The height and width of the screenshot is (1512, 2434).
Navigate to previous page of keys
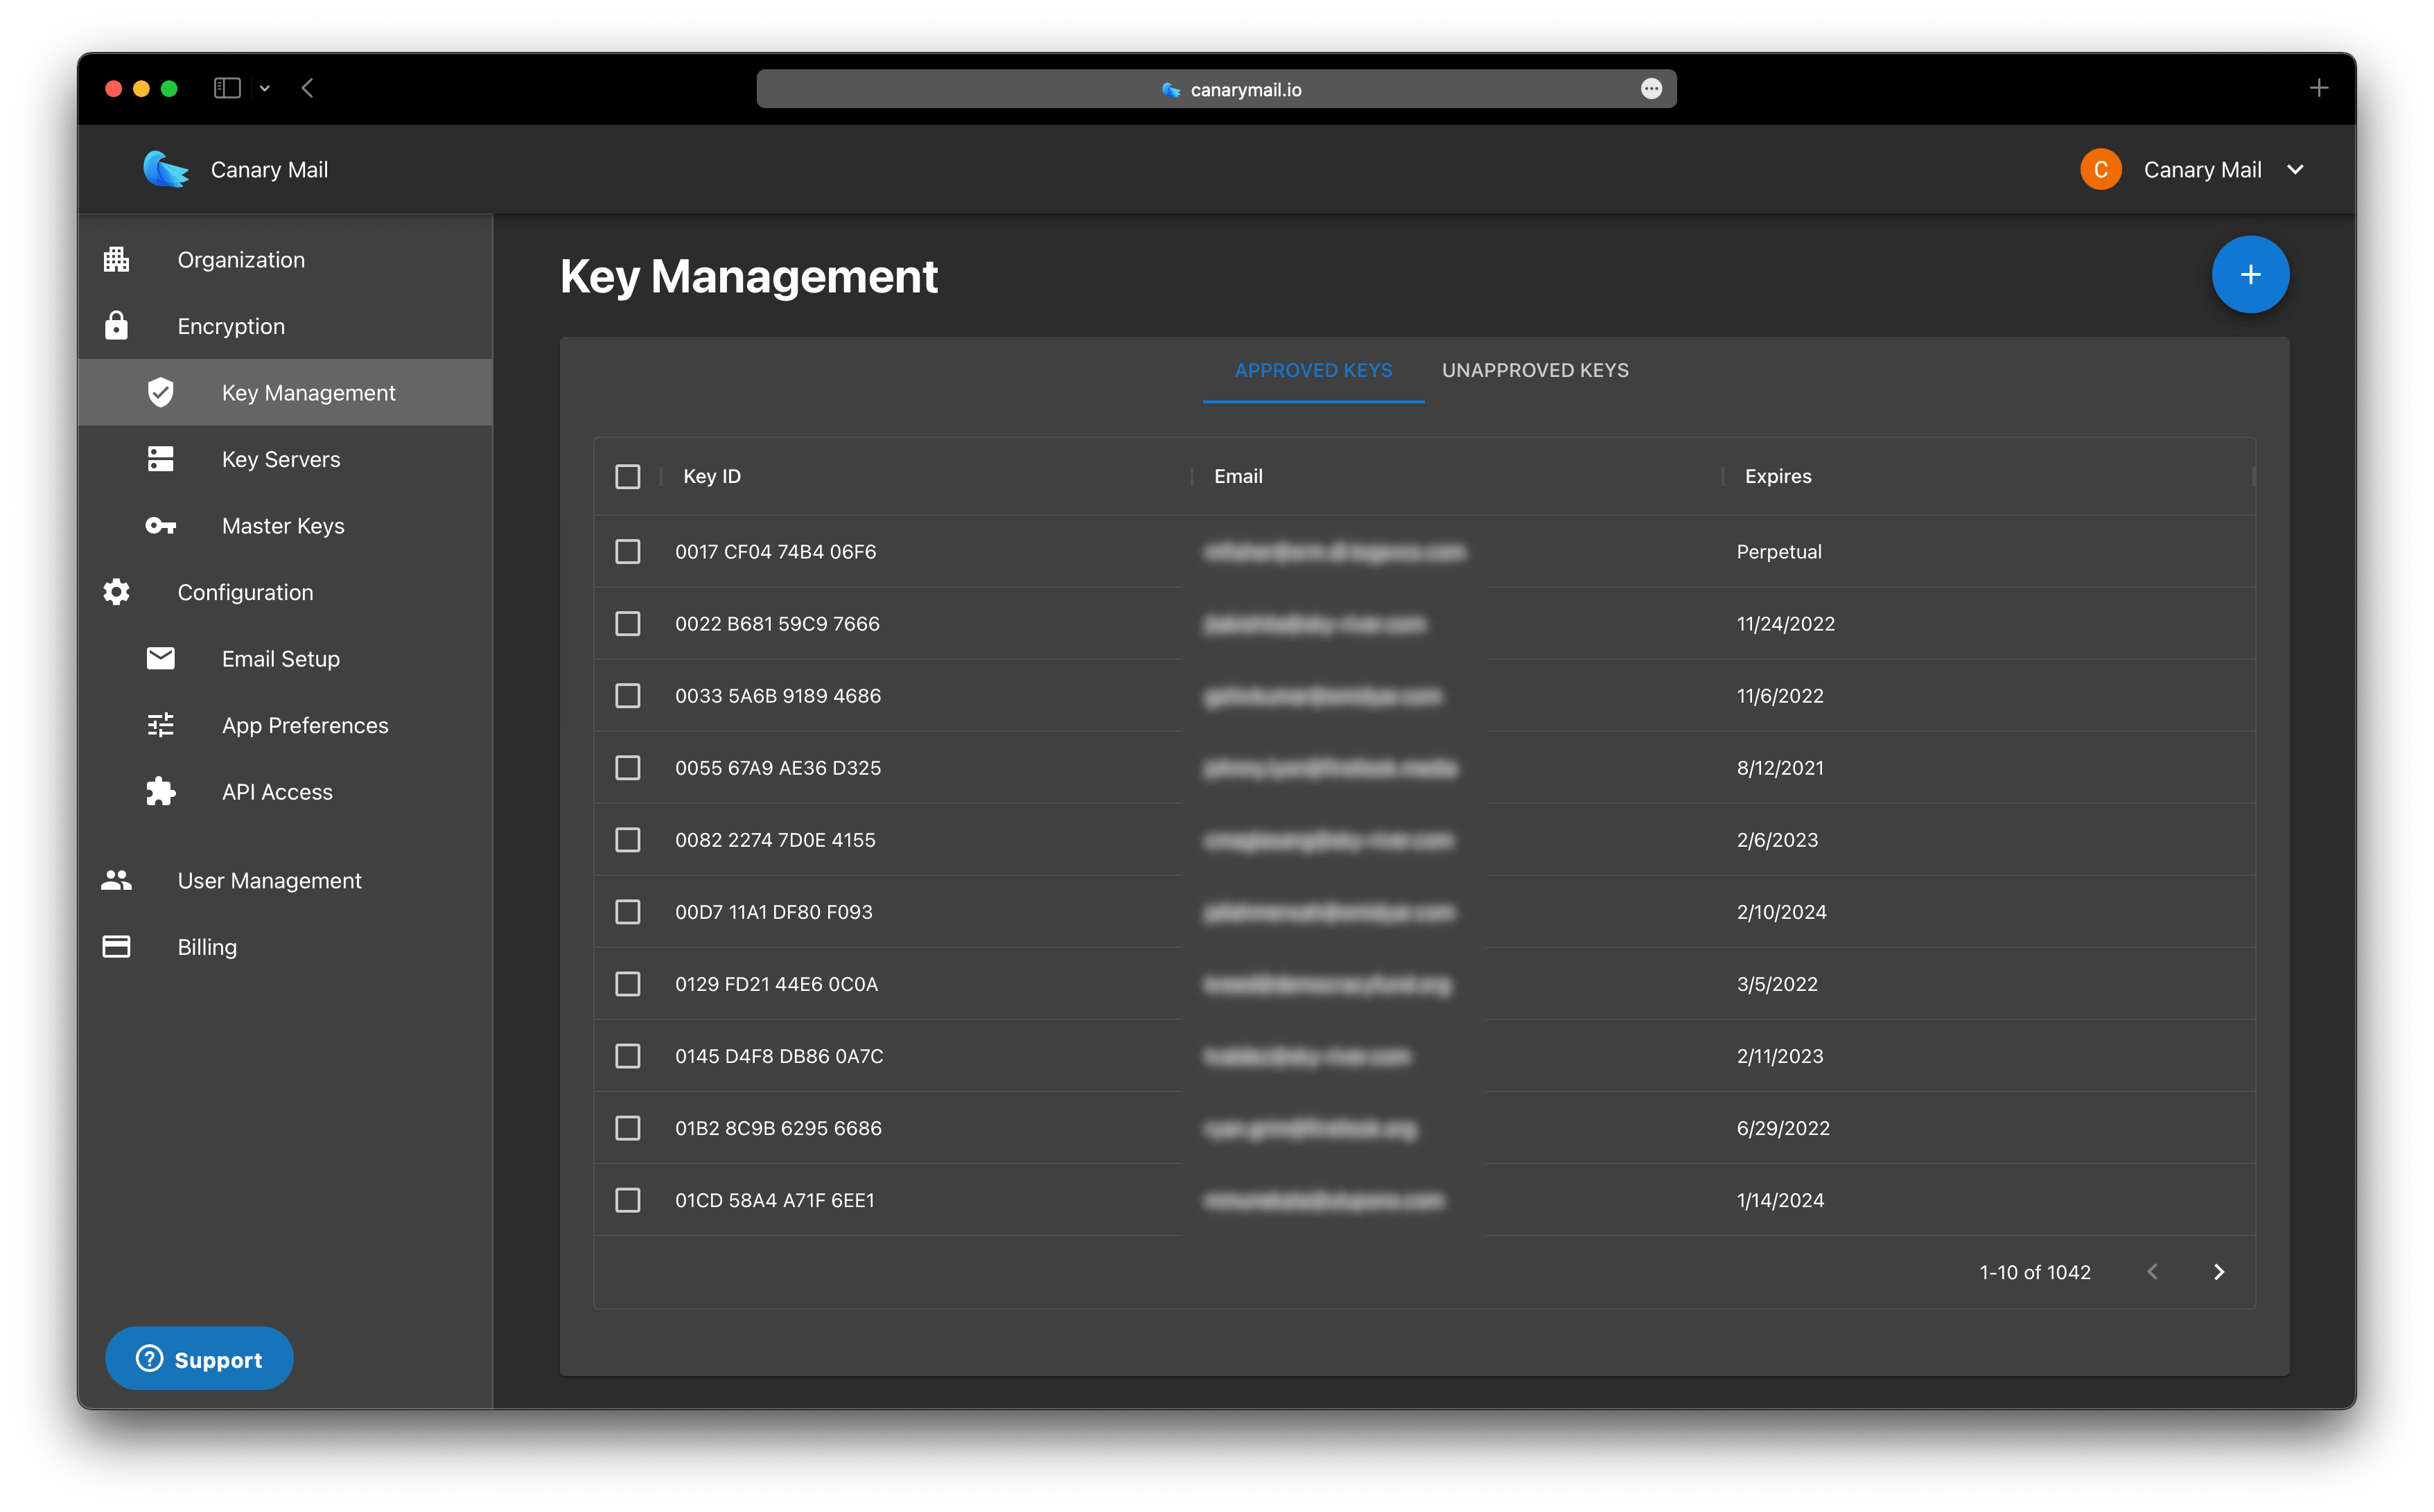pos(2152,1272)
